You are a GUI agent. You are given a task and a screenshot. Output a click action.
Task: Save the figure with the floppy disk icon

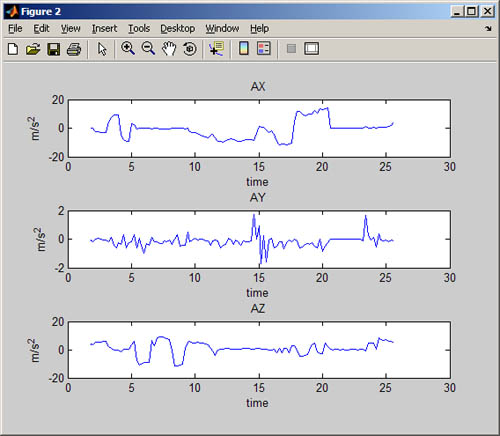54,49
